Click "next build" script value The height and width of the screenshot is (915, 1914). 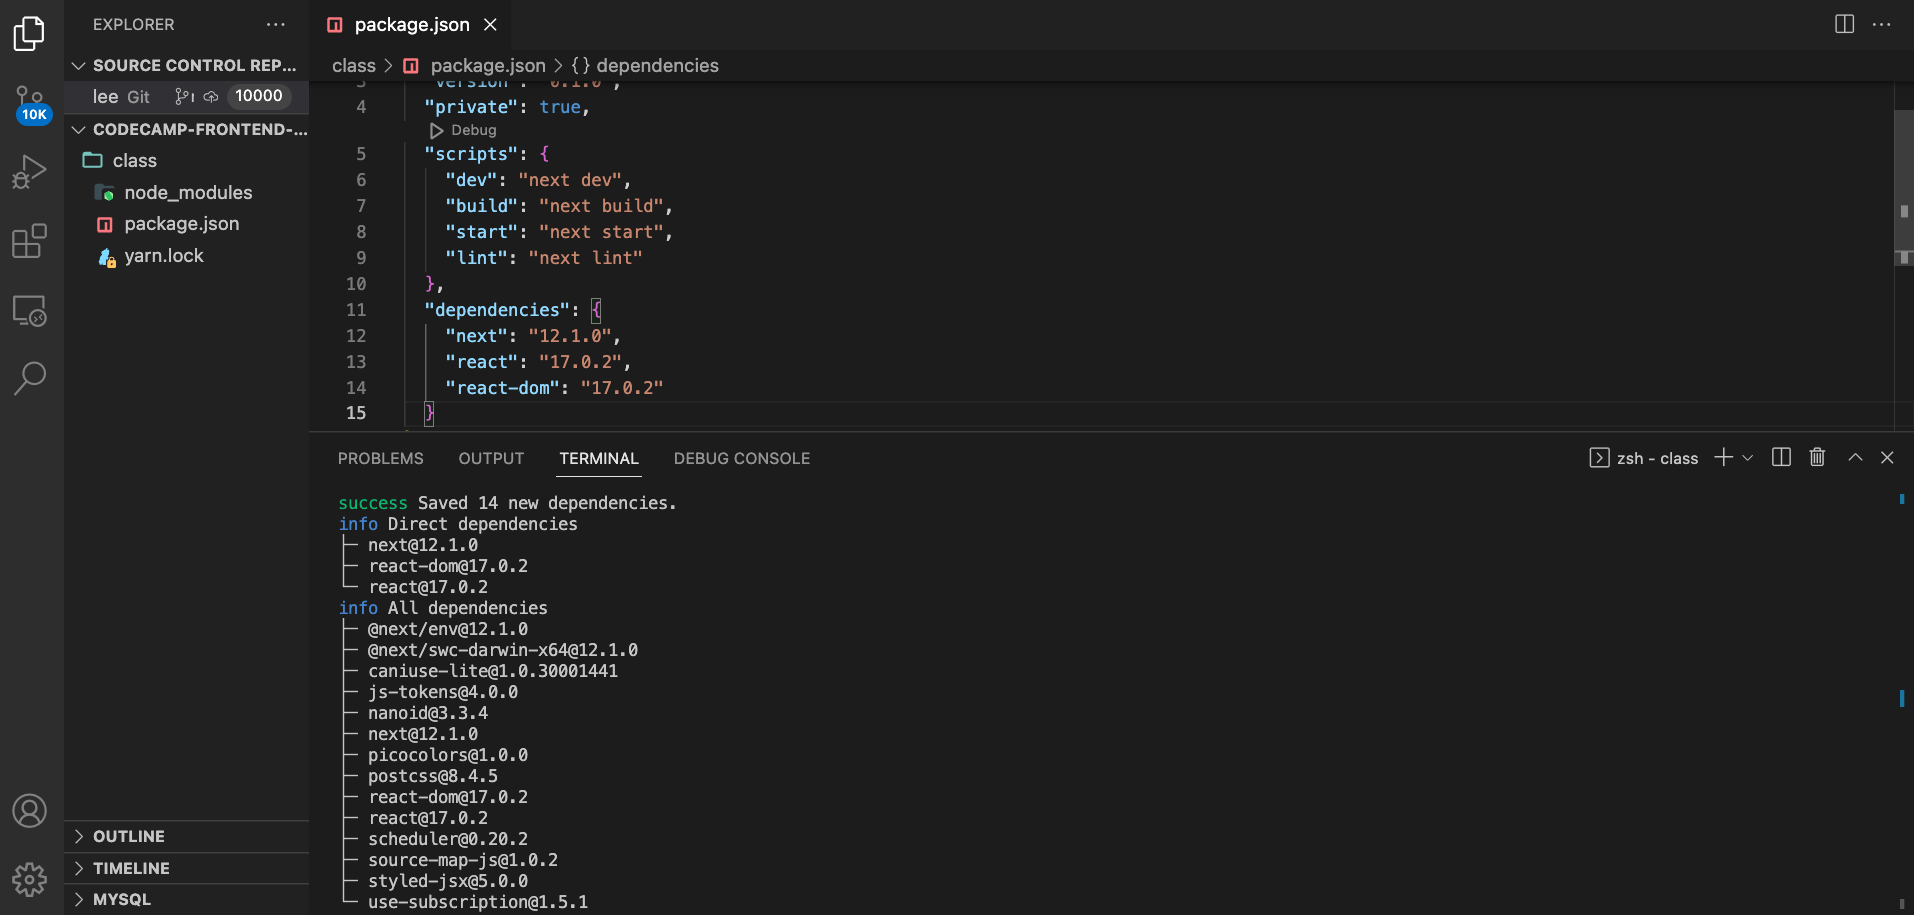pos(601,206)
